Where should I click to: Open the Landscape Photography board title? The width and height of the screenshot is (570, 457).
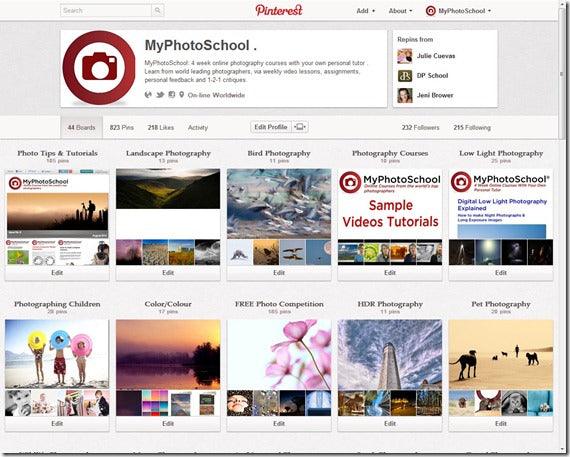(168, 153)
